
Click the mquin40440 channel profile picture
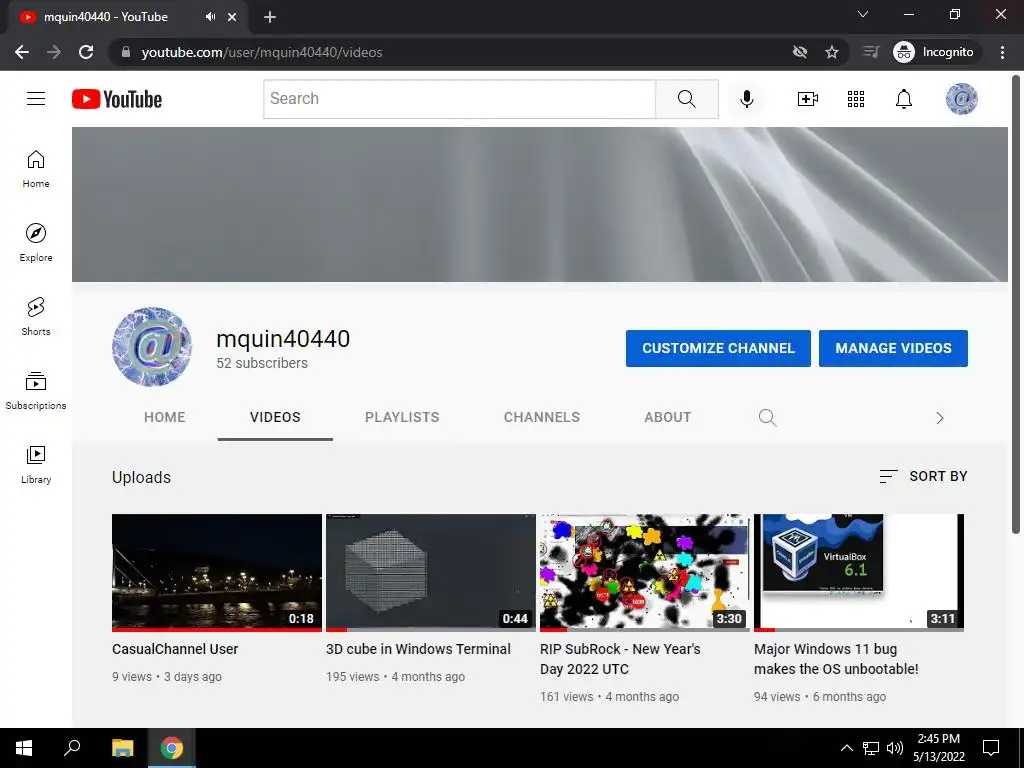pyautogui.click(x=152, y=347)
